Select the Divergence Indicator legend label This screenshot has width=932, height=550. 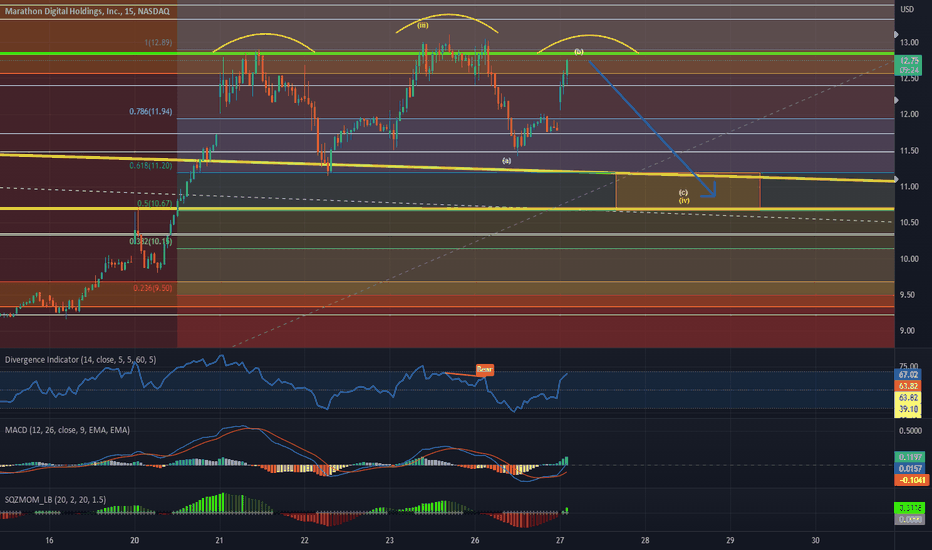[x=80, y=360]
